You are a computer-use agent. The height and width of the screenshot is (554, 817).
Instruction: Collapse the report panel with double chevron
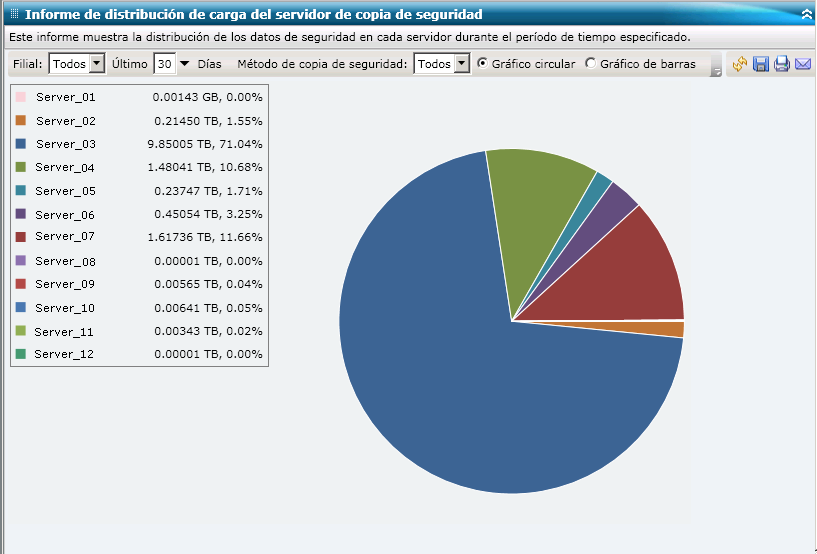[x=807, y=15]
